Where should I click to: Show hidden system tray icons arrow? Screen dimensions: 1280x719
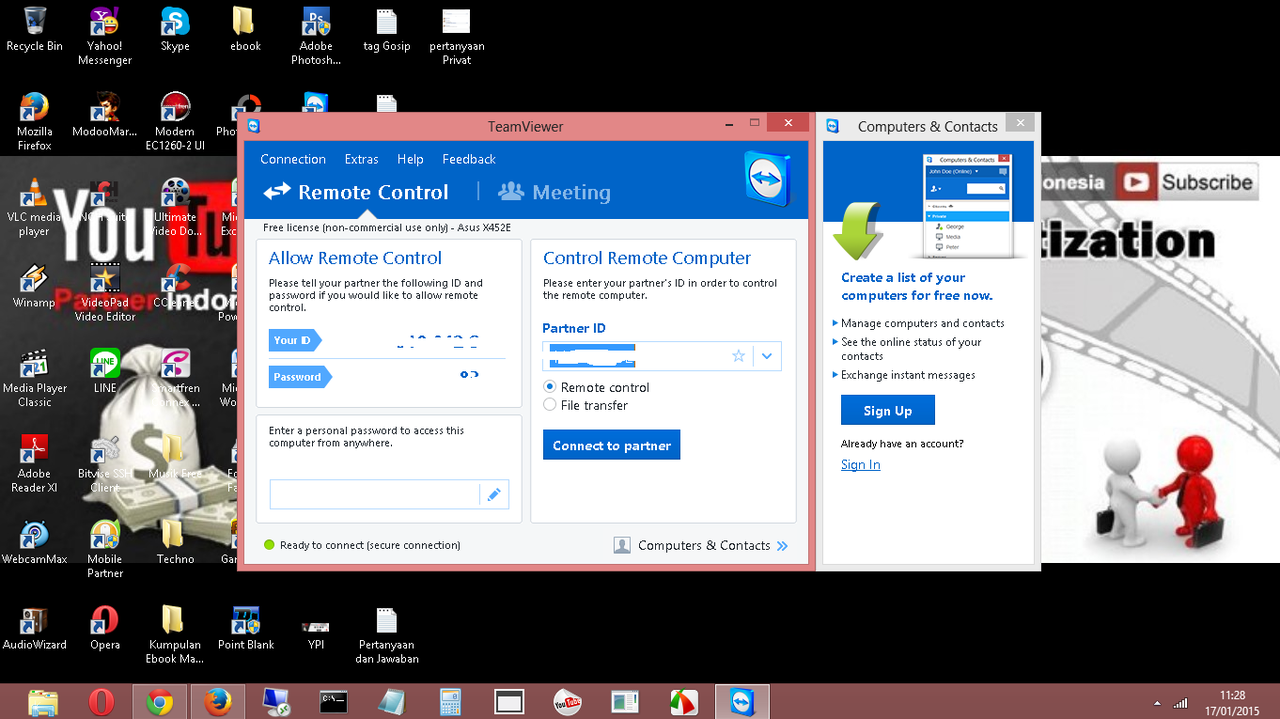click(1158, 703)
